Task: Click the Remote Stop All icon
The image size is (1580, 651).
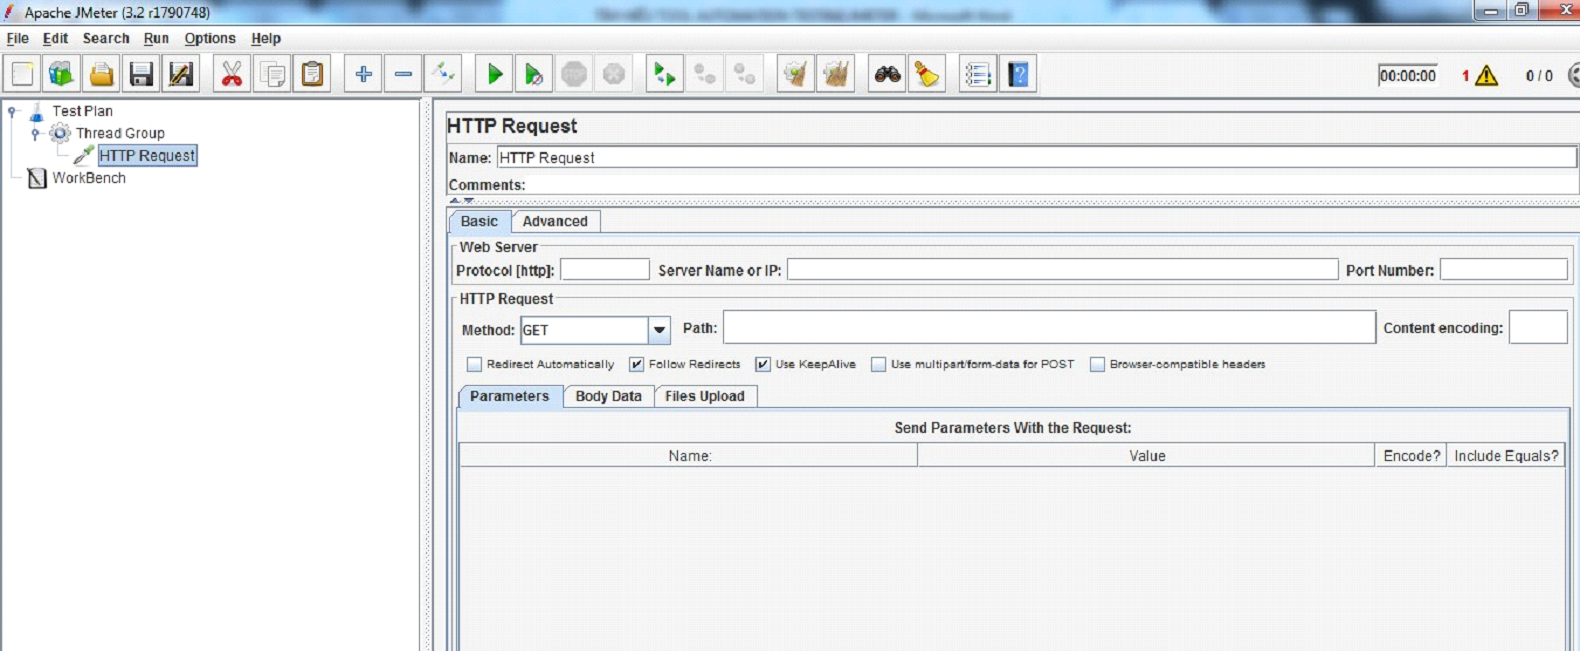Action: click(705, 74)
